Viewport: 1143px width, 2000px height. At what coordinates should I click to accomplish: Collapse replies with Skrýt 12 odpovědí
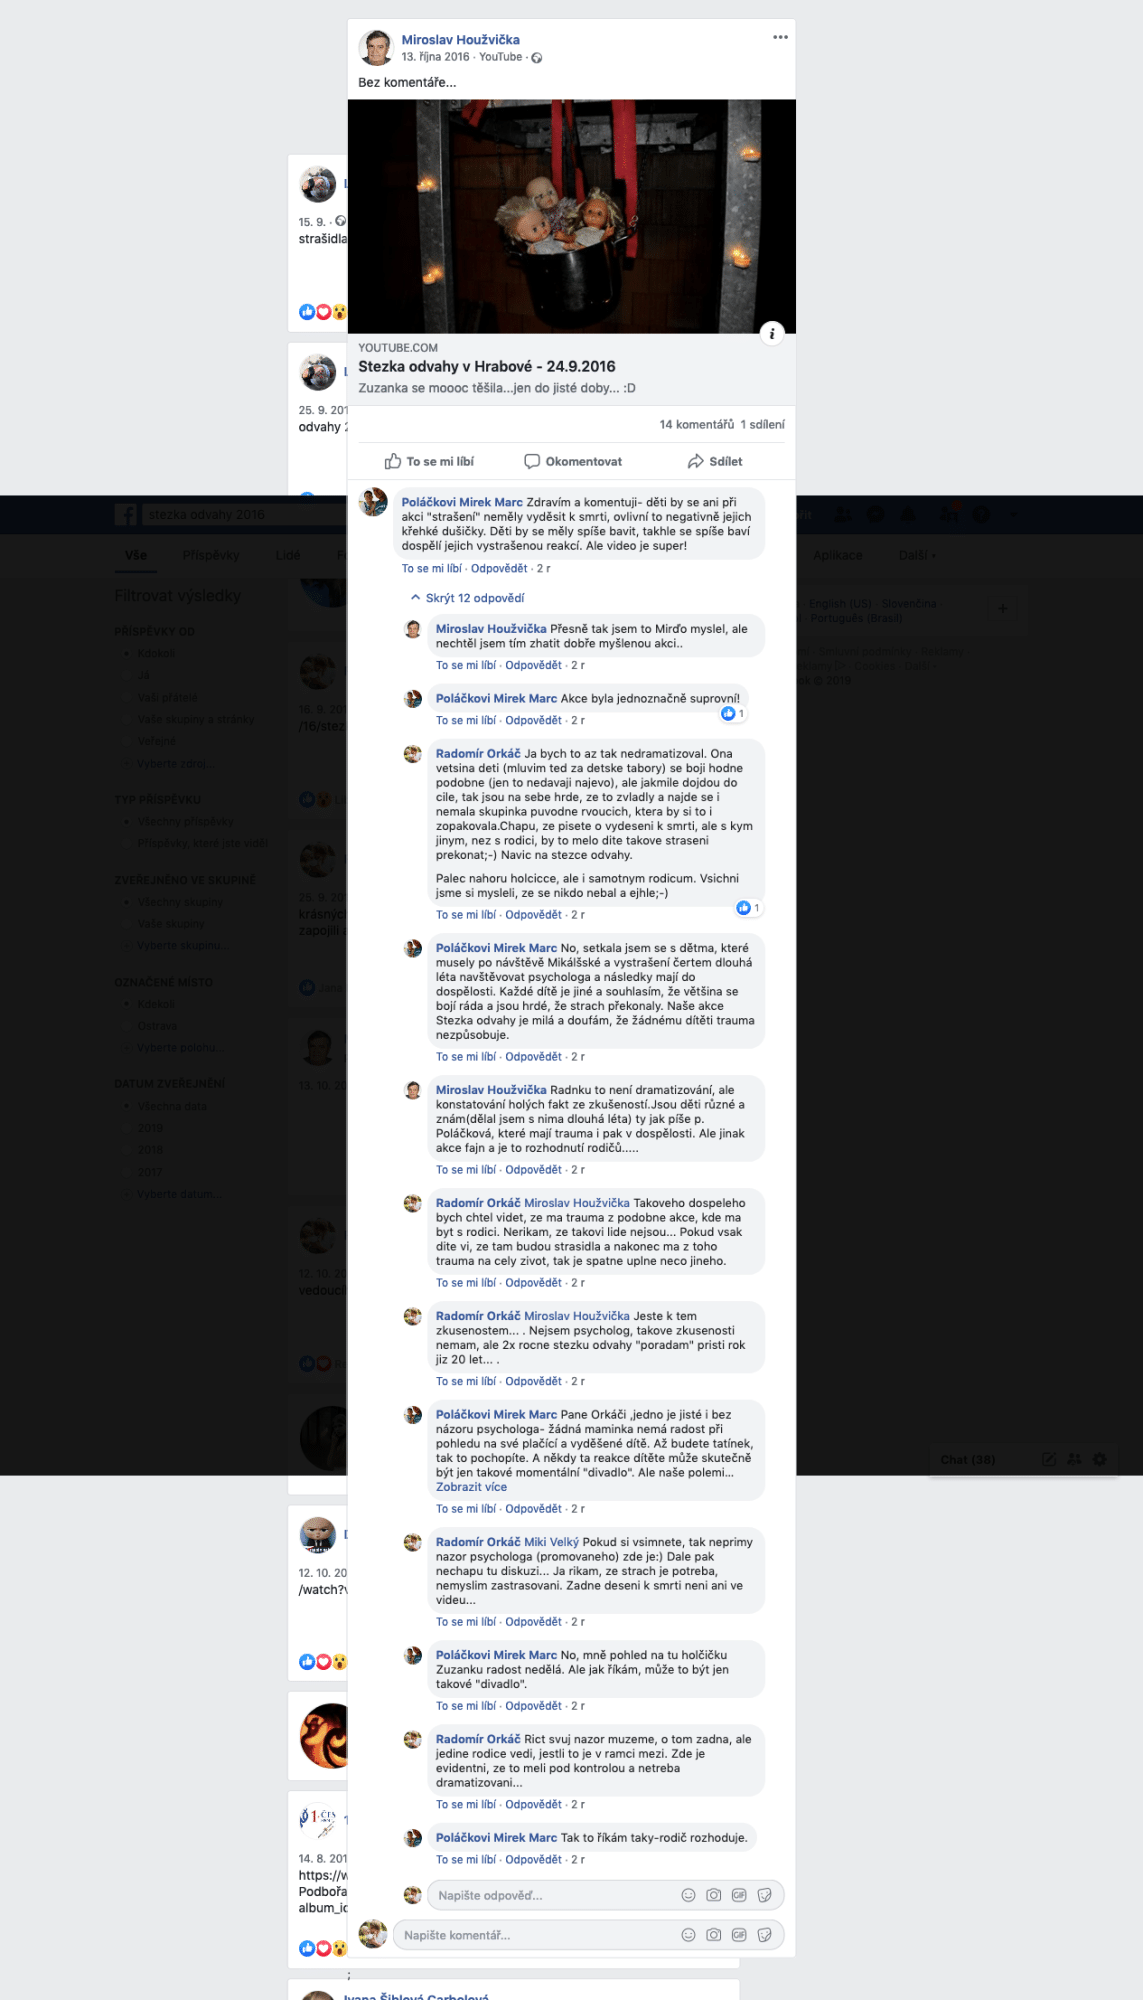468,598
